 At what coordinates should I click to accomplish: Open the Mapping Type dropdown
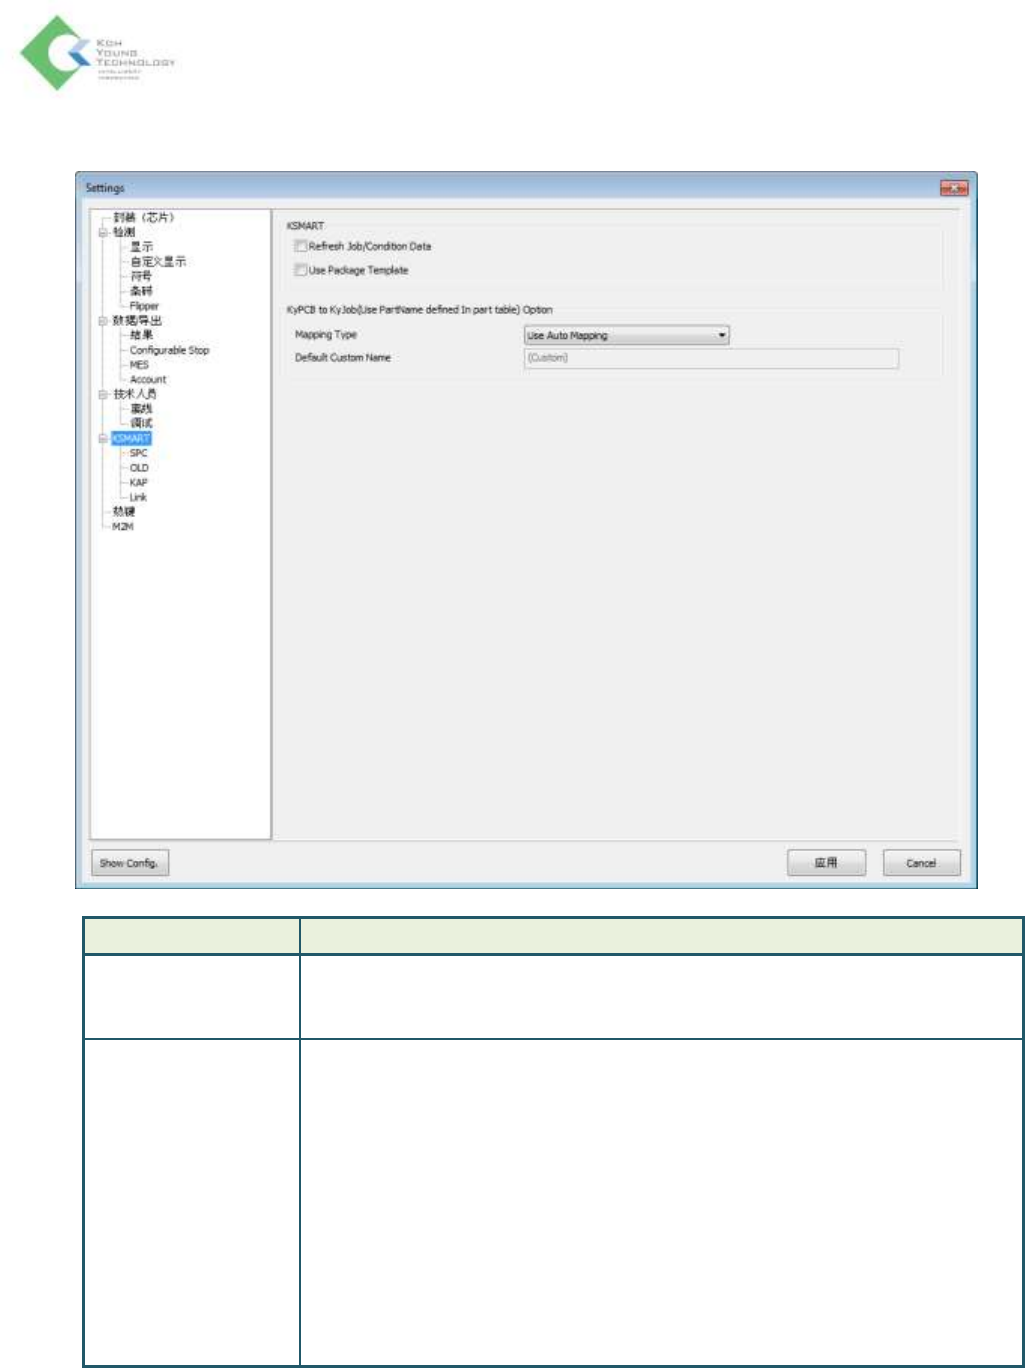pyautogui.click(x=627, y=336)
